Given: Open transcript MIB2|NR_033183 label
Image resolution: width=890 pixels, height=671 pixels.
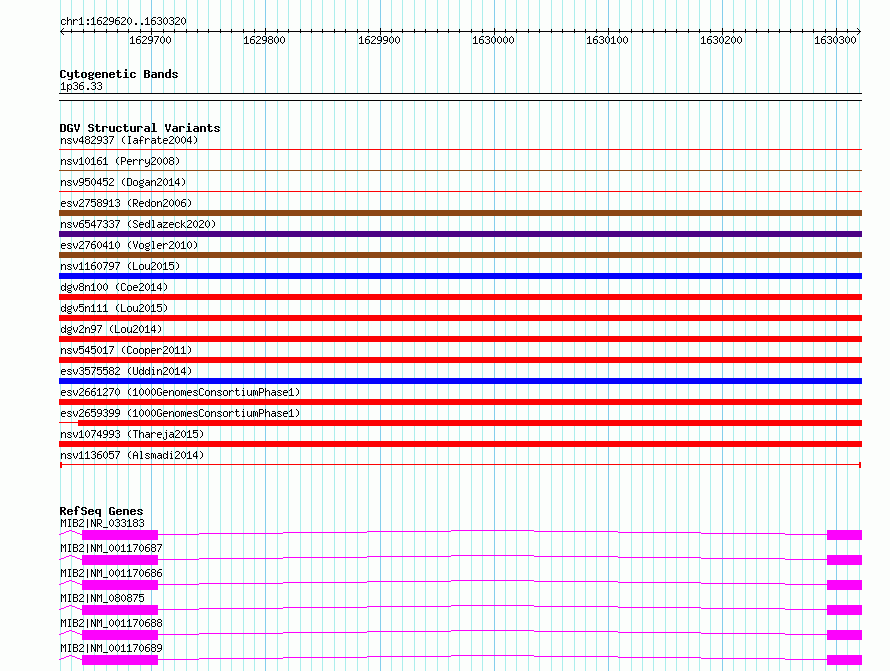Looking at the screenshot, I should (102, 523).
